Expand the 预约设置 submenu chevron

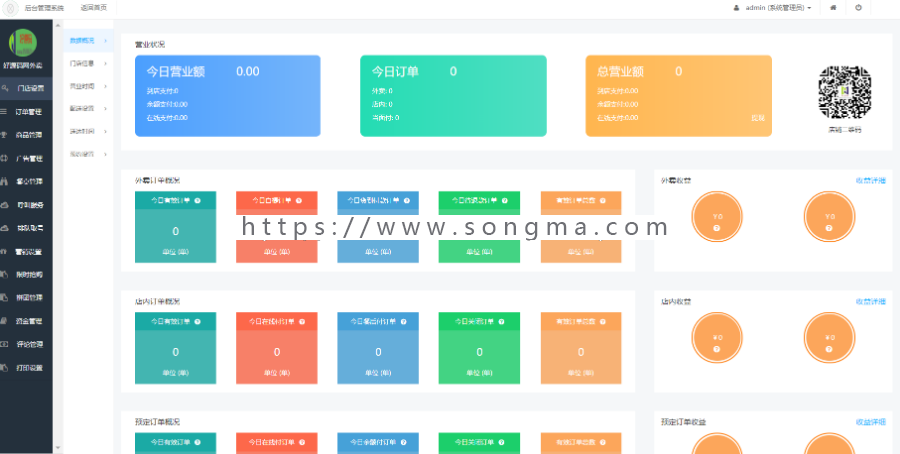tap(106, 154)
